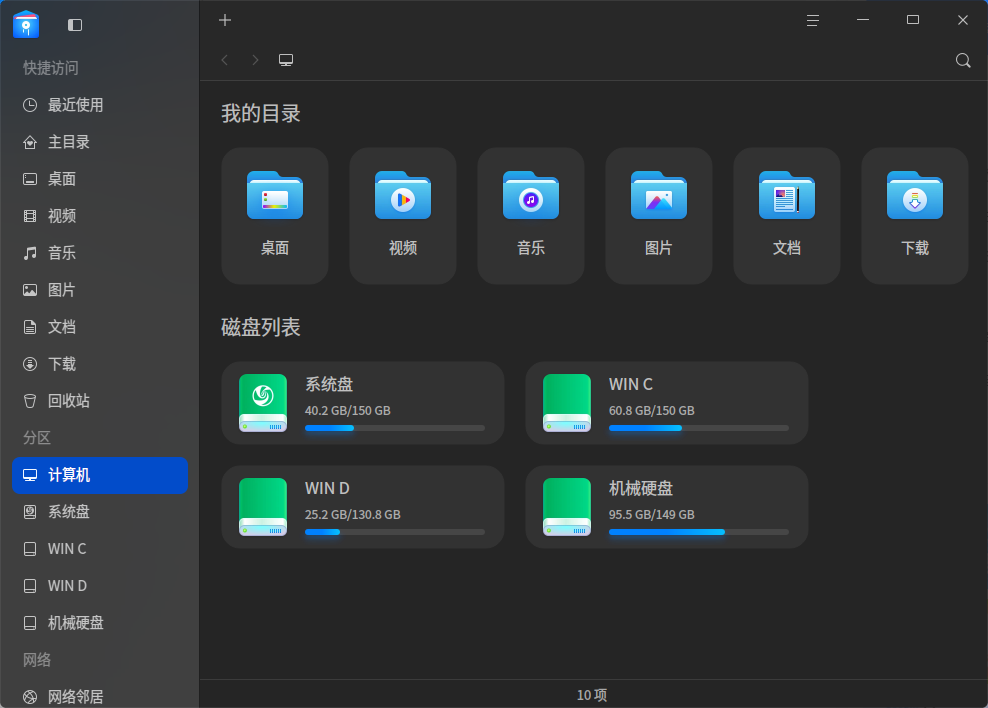988x708 pixels.
Task: Open the 系统盘 disk tile
Action: (363, 403)
